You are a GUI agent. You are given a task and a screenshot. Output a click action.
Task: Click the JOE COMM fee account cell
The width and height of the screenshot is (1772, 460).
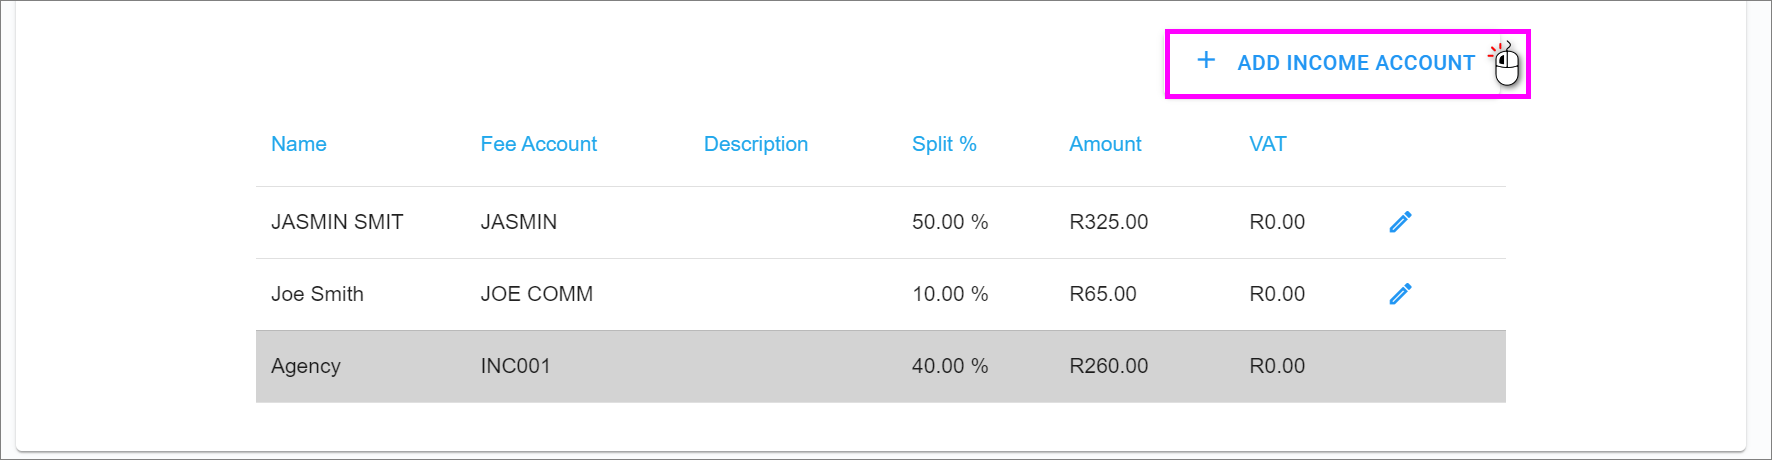(536, 294)
